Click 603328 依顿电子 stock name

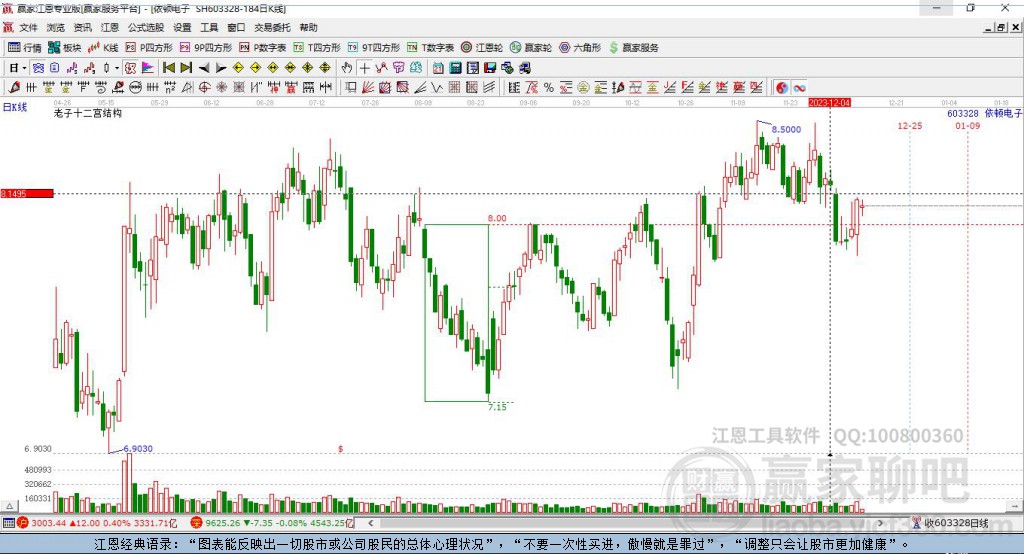984,113
